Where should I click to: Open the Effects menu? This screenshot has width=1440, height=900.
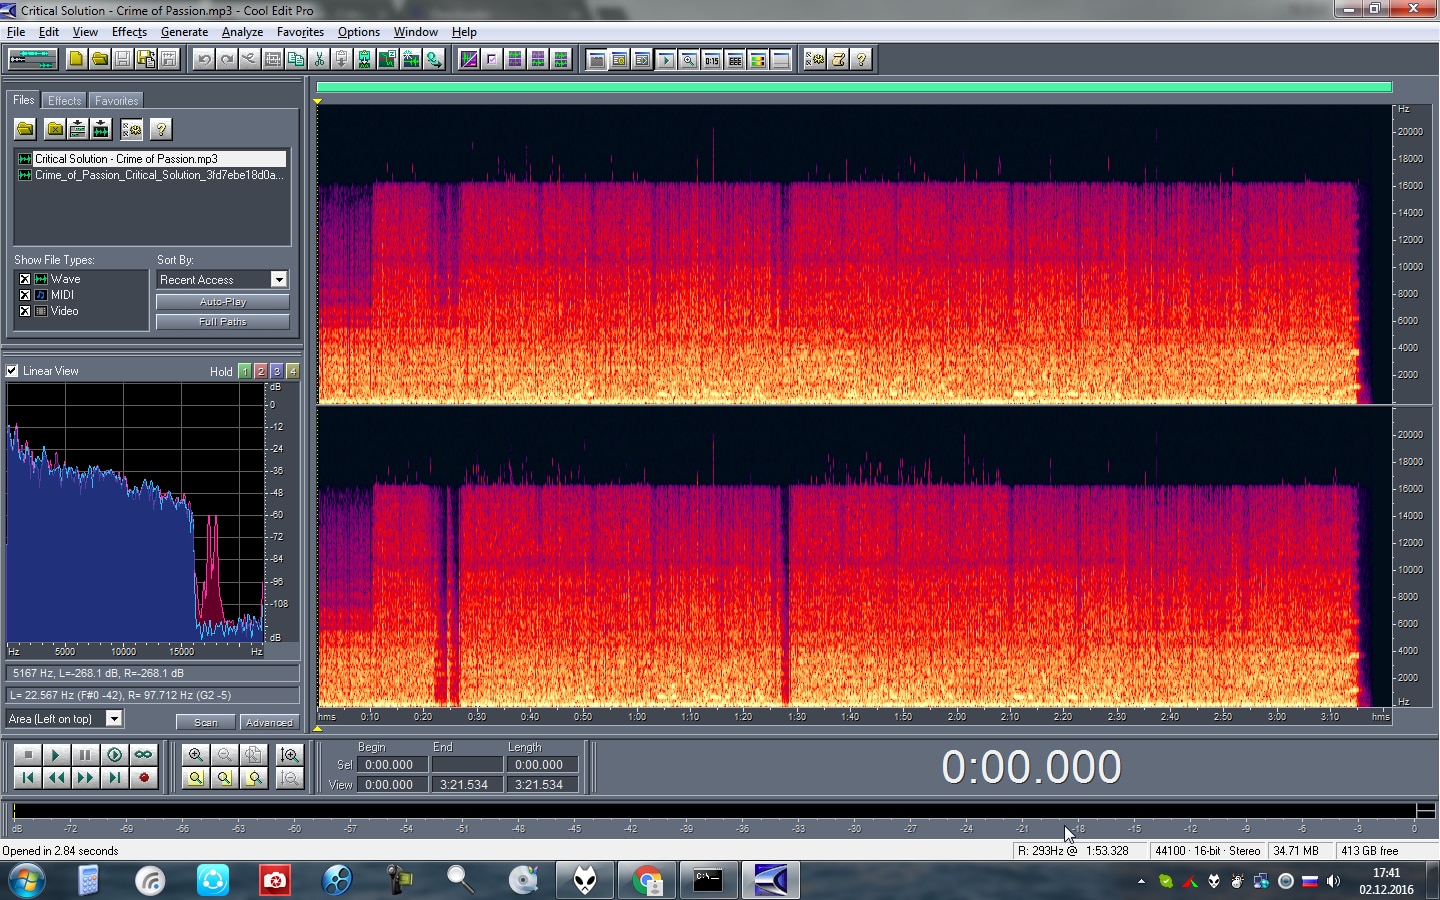(129, 32)
